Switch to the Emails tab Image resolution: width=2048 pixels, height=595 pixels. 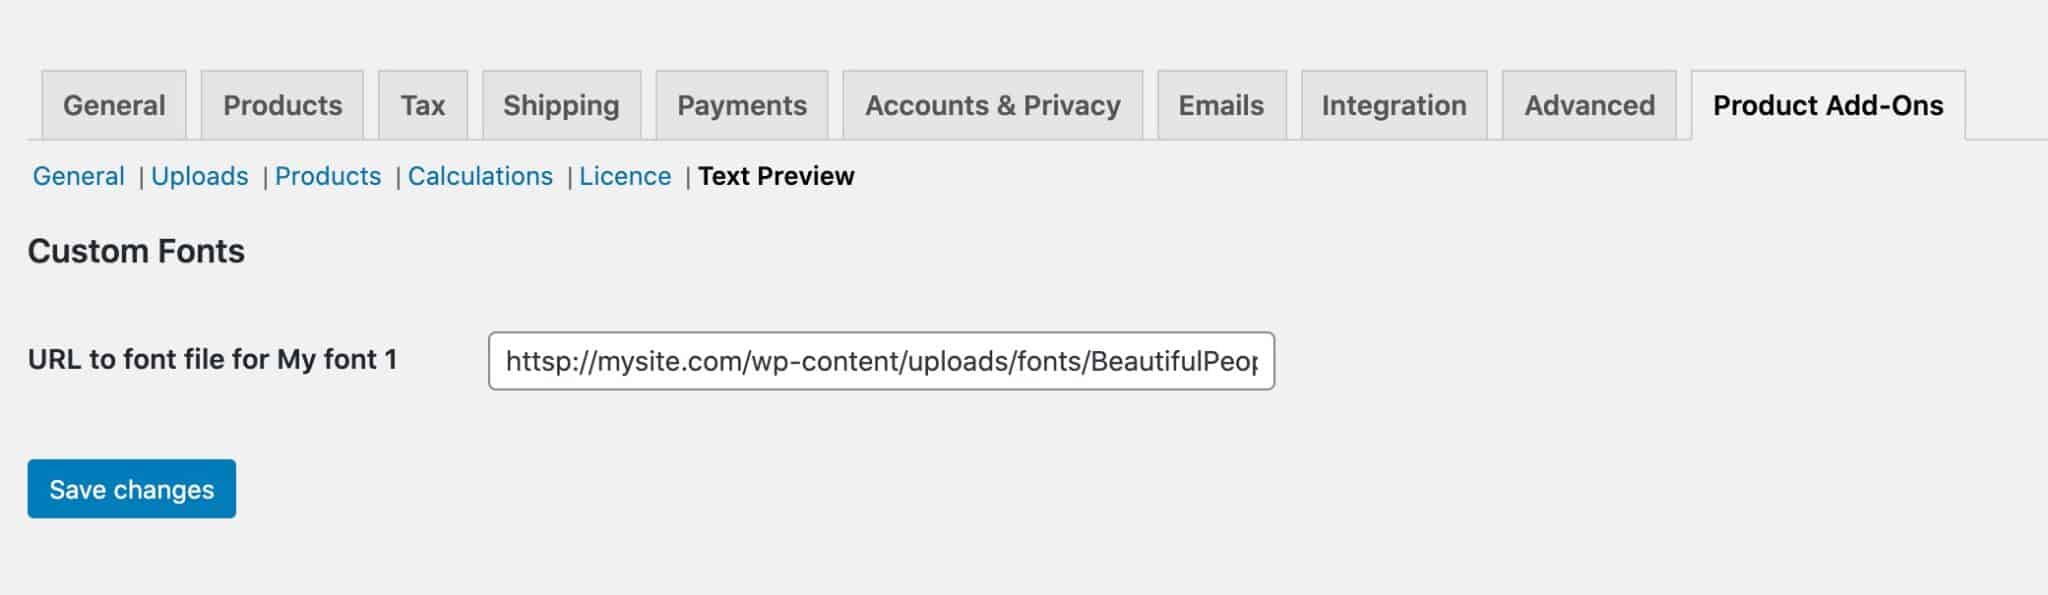pos(1222,104)
